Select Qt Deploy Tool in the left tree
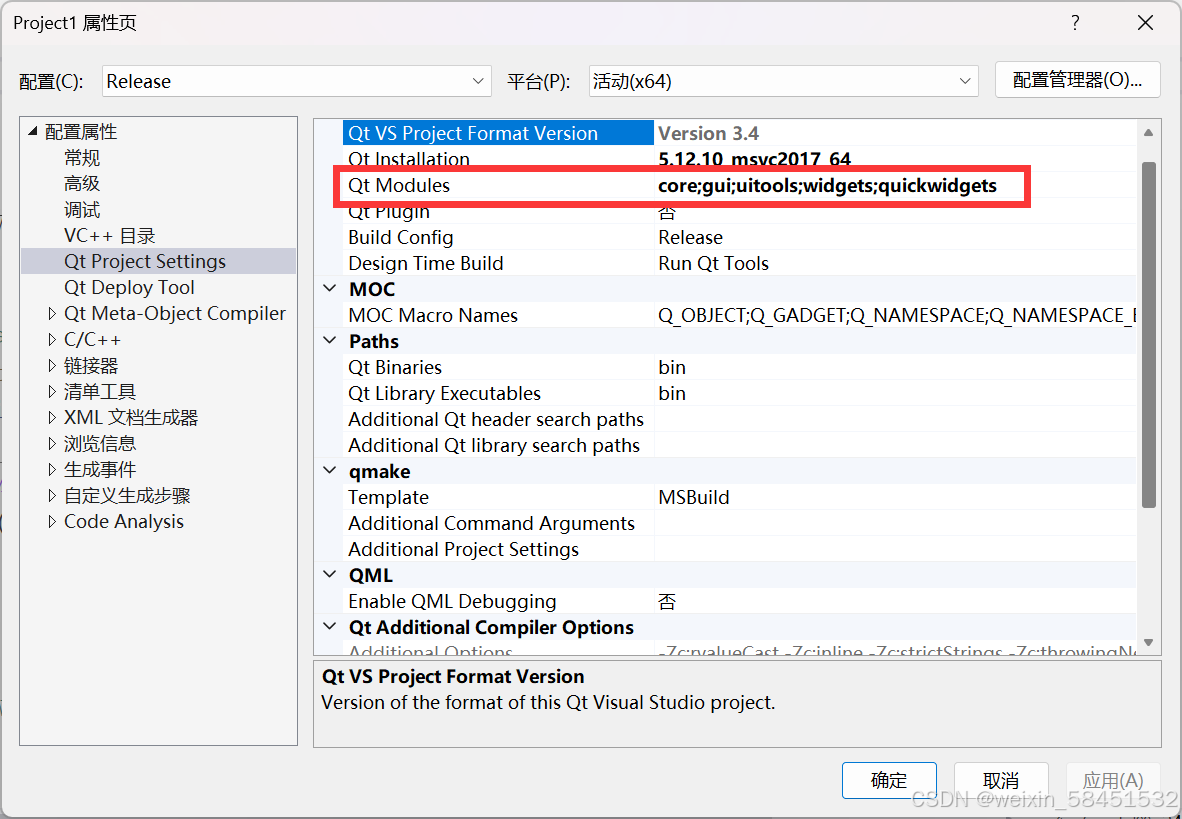 point(130,287)
